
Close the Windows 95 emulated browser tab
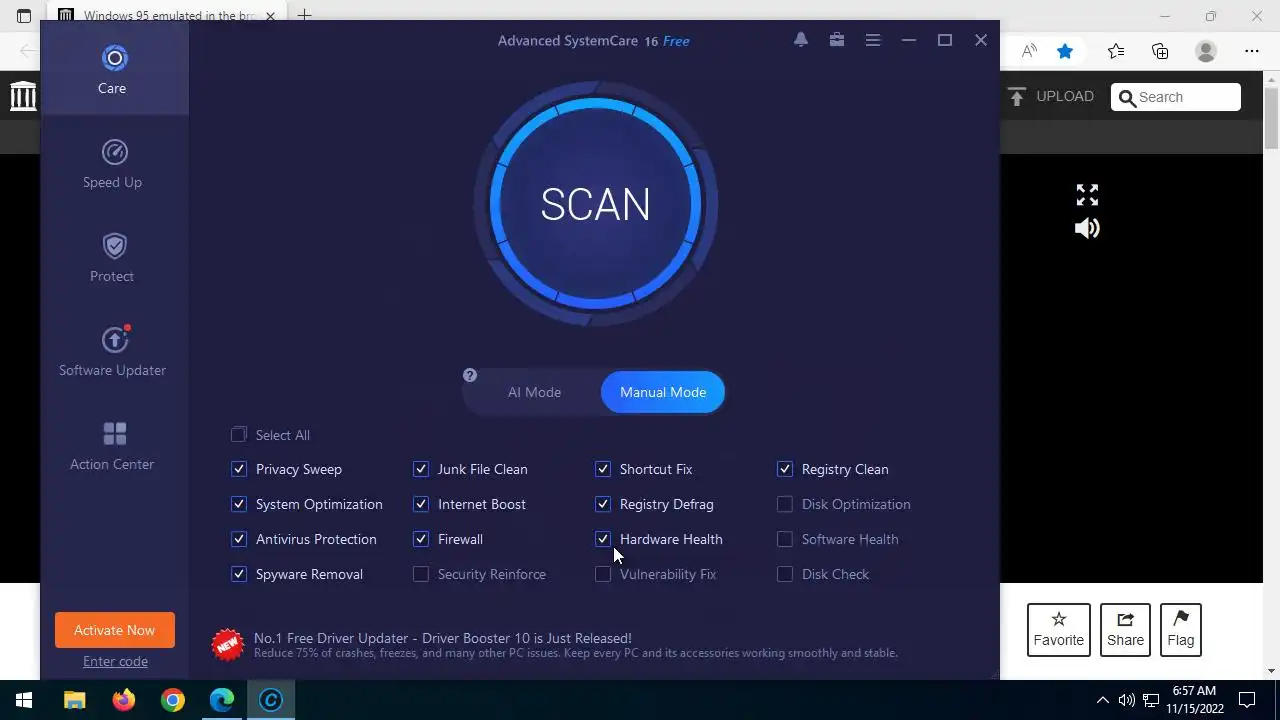270,16
